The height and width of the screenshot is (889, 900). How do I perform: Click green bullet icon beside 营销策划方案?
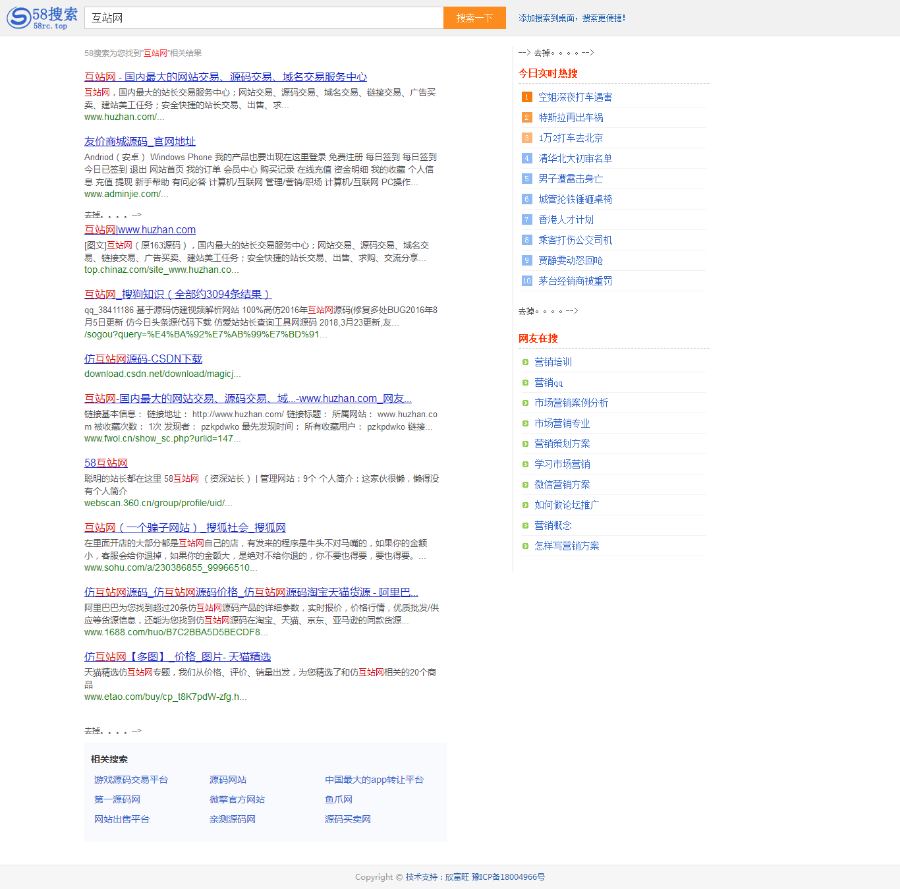pyautogui.click(x=525, y=444)
